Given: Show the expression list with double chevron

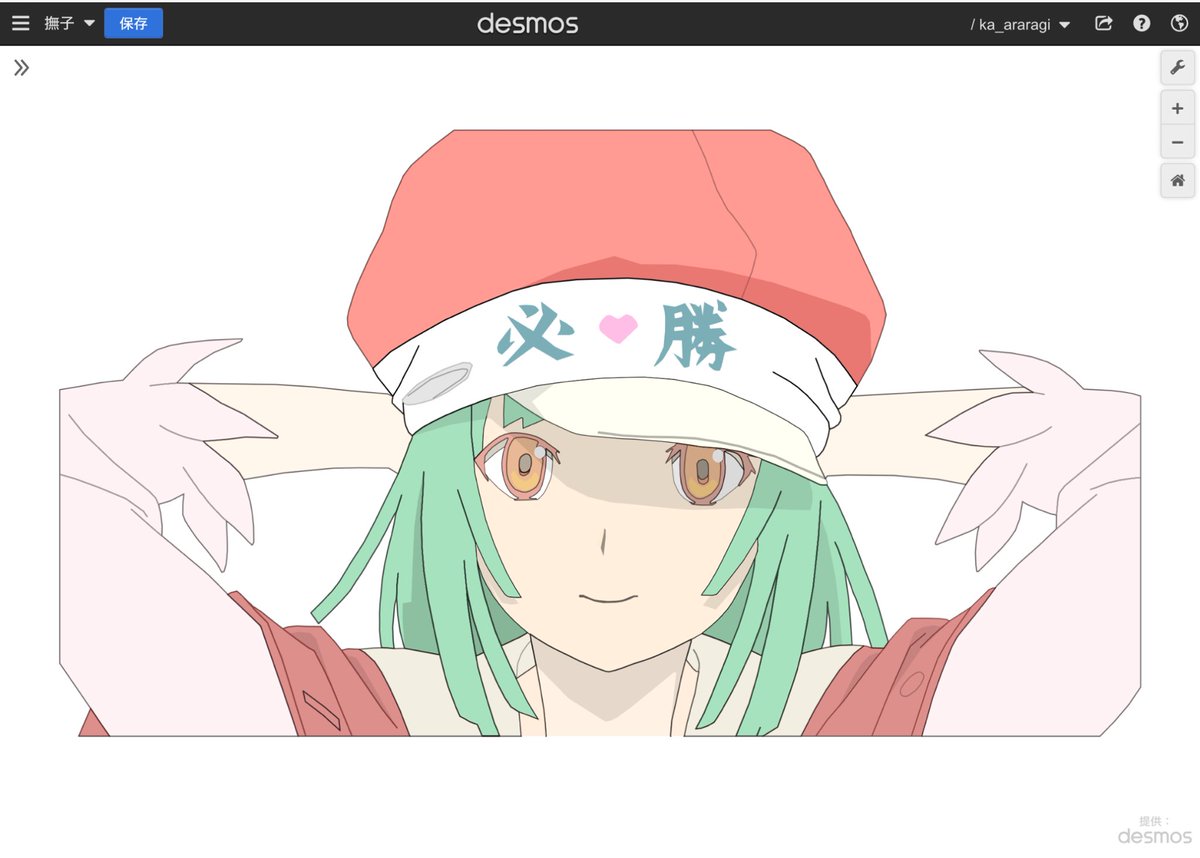Looking at the screenshot, I should 21,68.
